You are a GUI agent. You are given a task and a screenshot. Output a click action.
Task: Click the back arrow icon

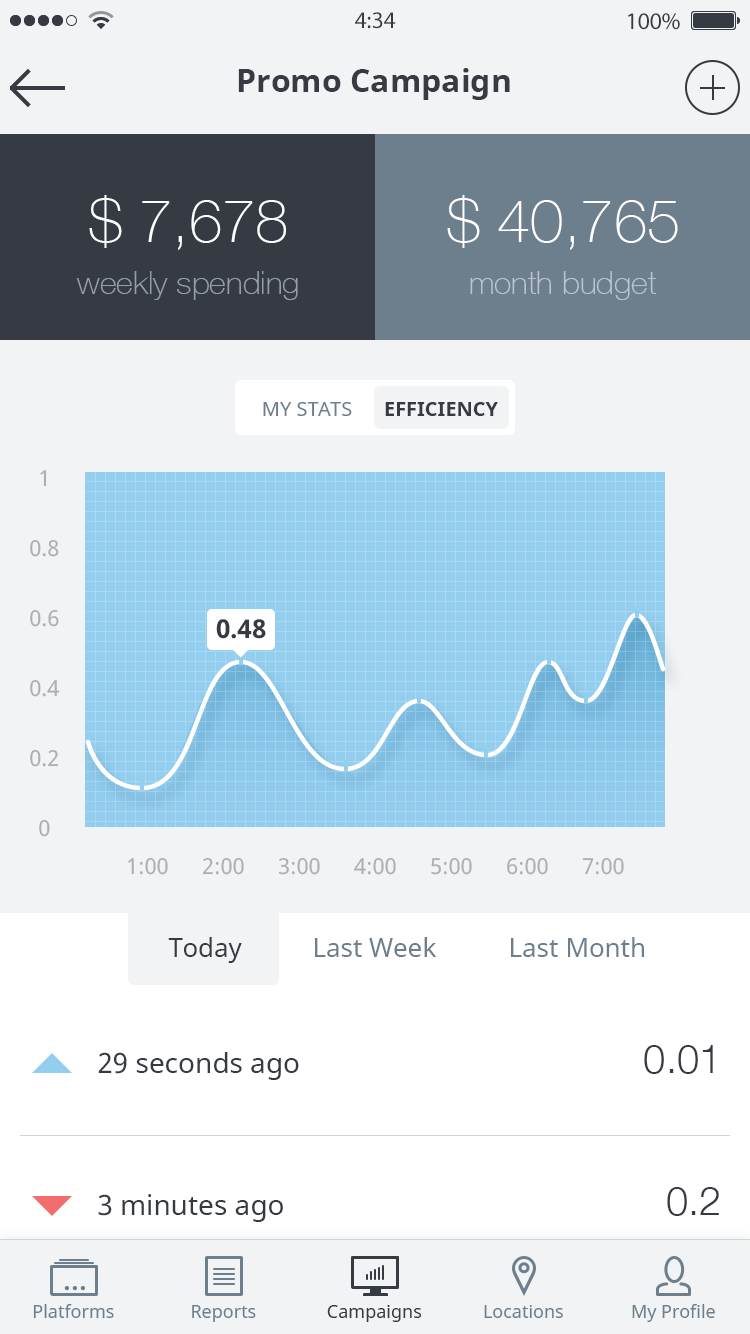(37, 87)
